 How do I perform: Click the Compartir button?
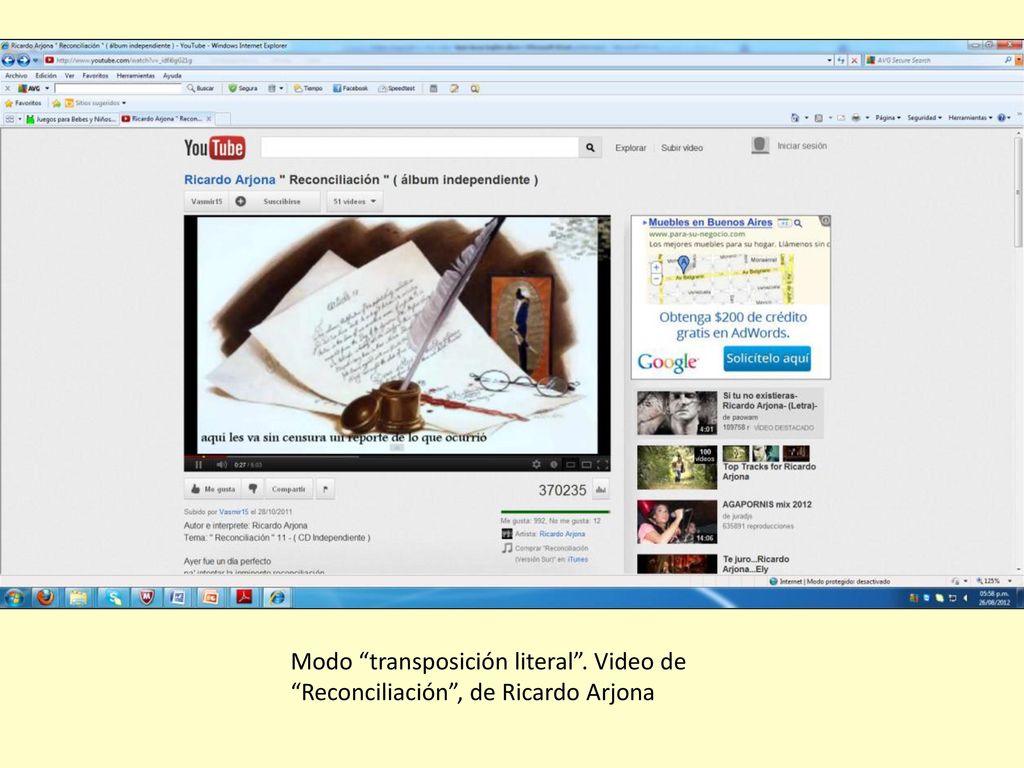[289, 488]
